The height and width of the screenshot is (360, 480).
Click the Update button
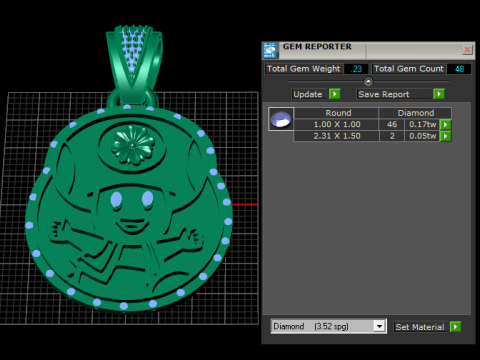(x=308, y=94)
